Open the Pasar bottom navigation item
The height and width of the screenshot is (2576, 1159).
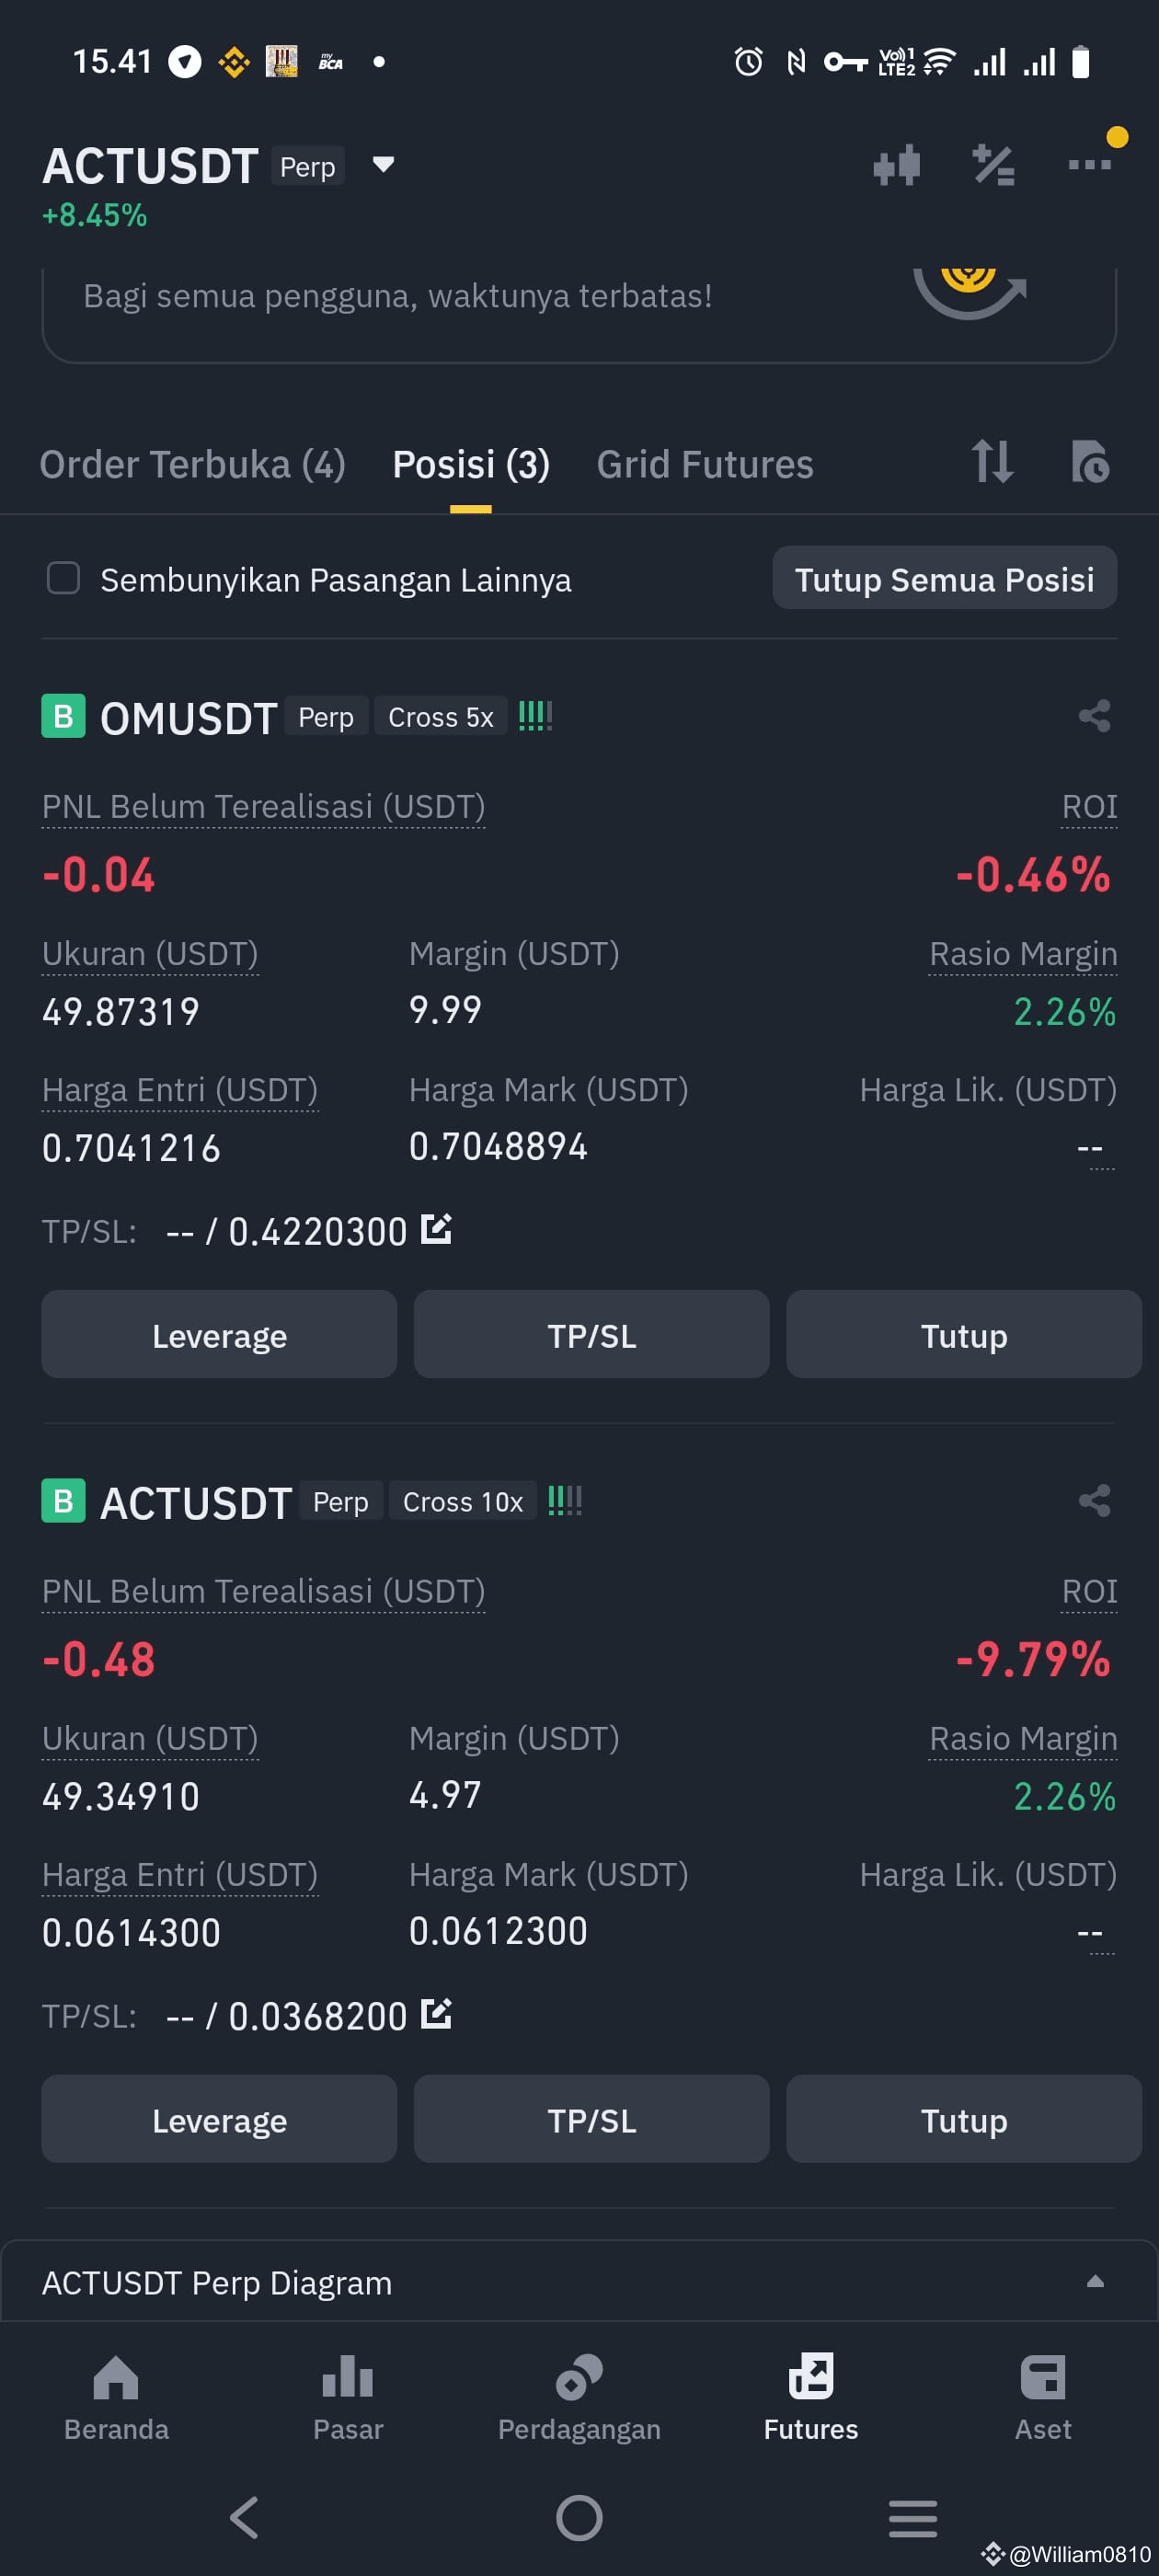347,2397
